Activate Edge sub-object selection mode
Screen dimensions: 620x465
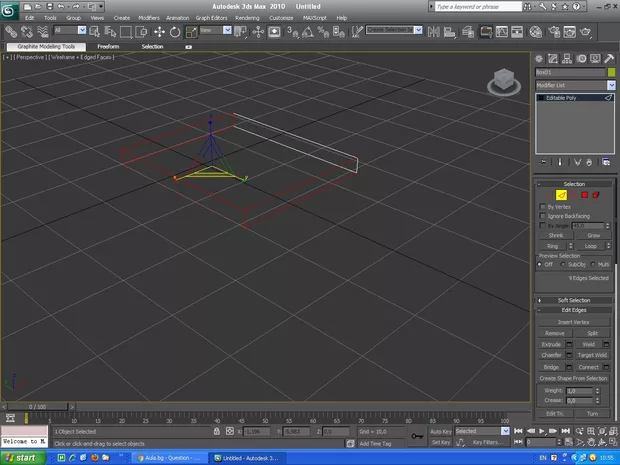561,194
